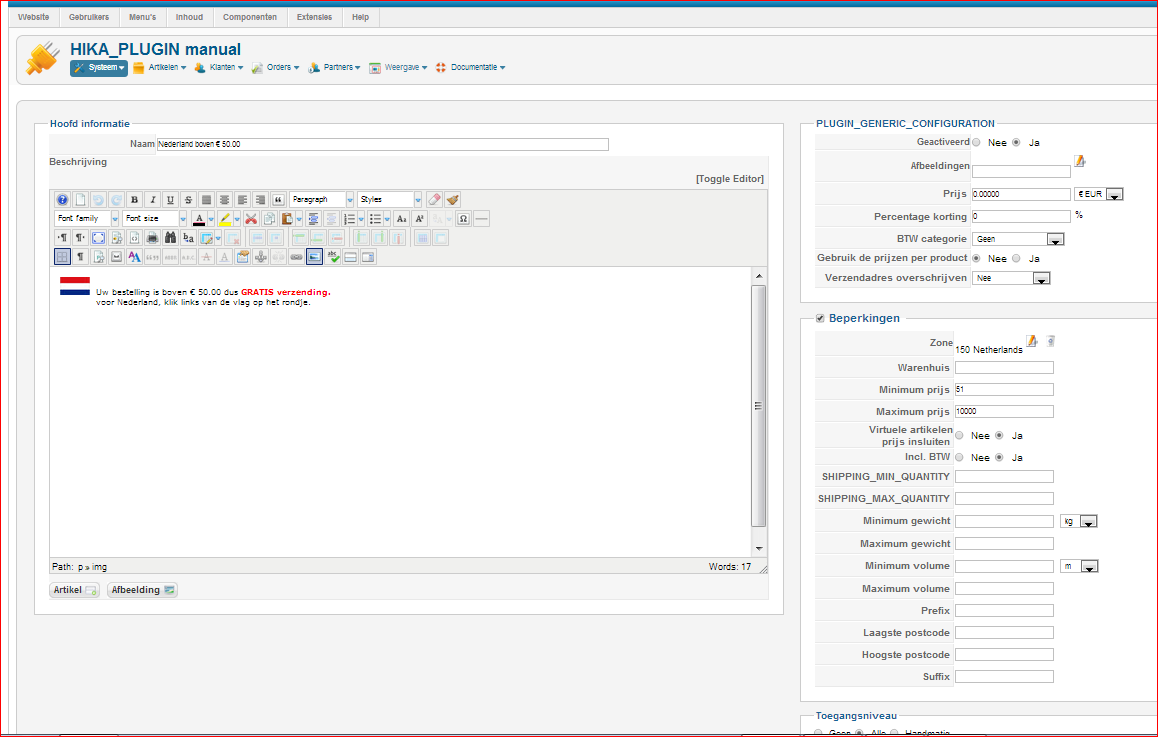Click the scissors cut icon

251,219
